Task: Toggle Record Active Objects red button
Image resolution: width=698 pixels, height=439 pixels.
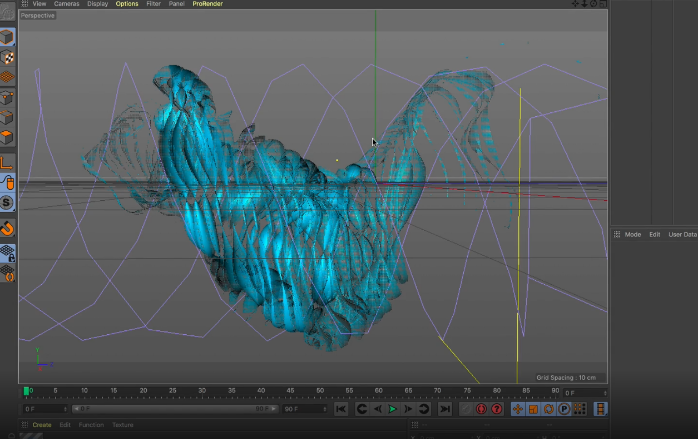Action: (481, 409)
